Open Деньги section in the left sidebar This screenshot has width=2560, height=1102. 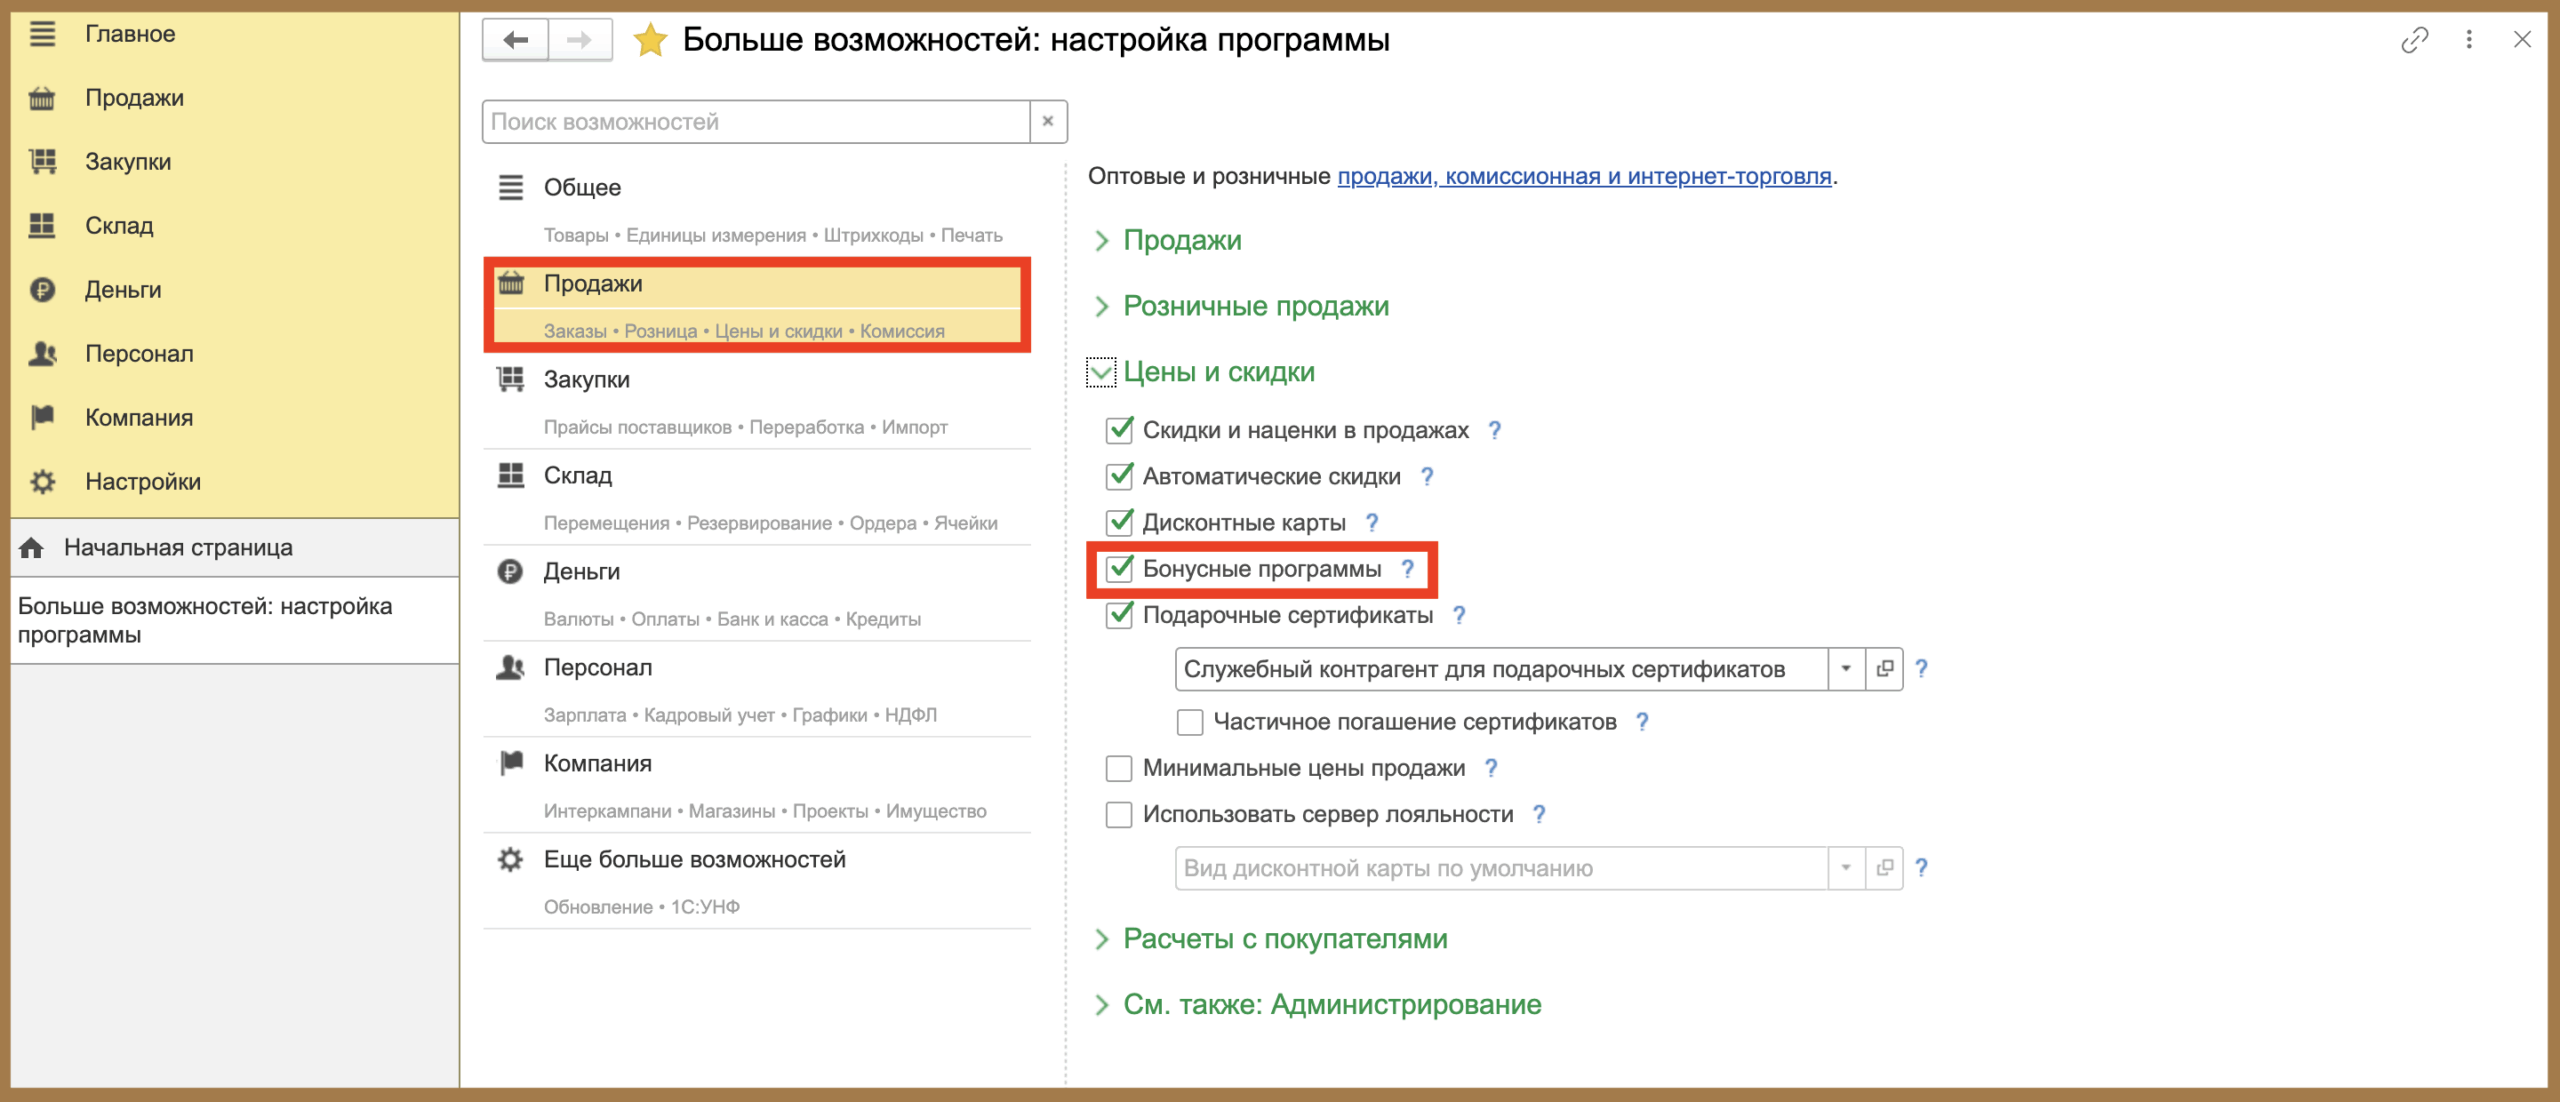pyautogui.click(x=122, y=290)
